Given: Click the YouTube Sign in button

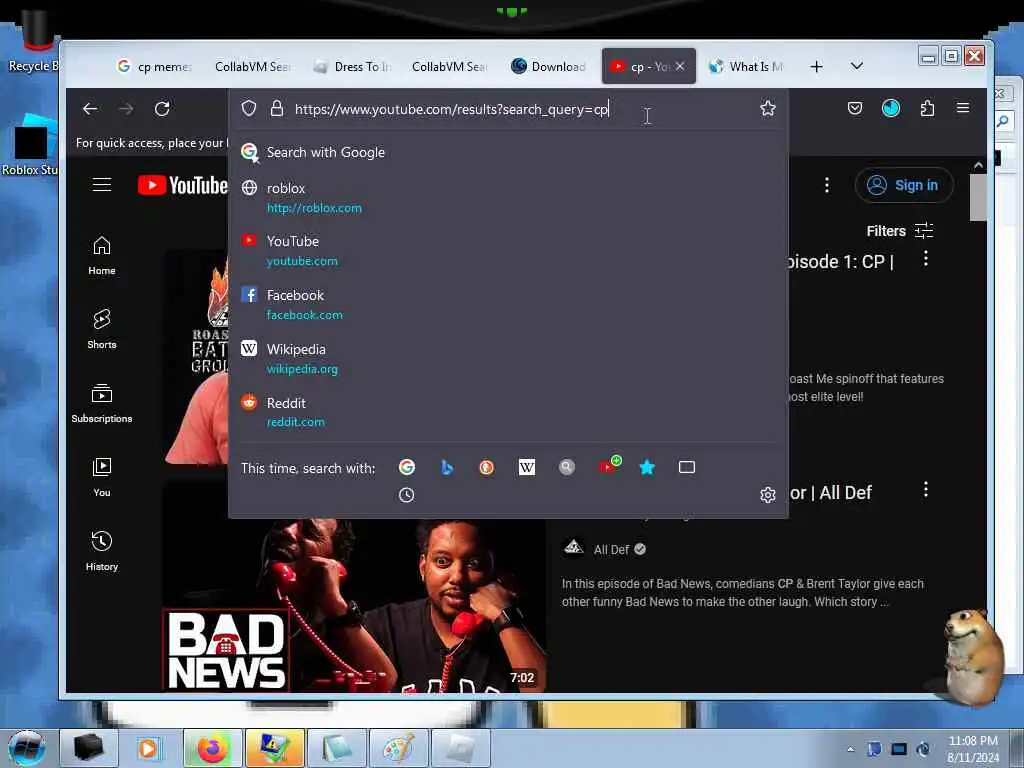Looking at the screenshot, I should pos(904,185).
